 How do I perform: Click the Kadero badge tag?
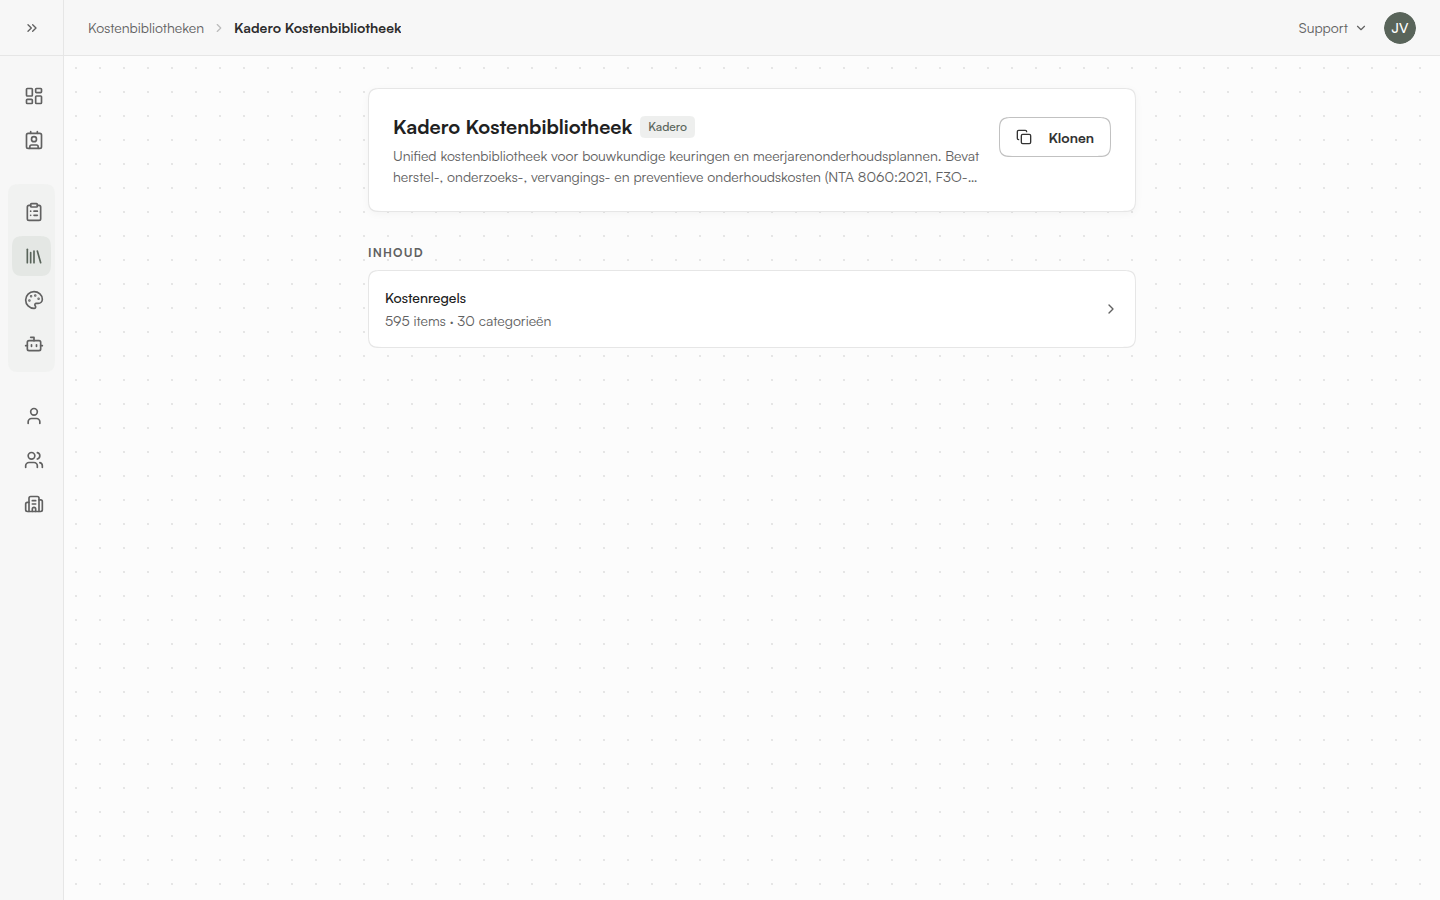[x=667, y=127]
